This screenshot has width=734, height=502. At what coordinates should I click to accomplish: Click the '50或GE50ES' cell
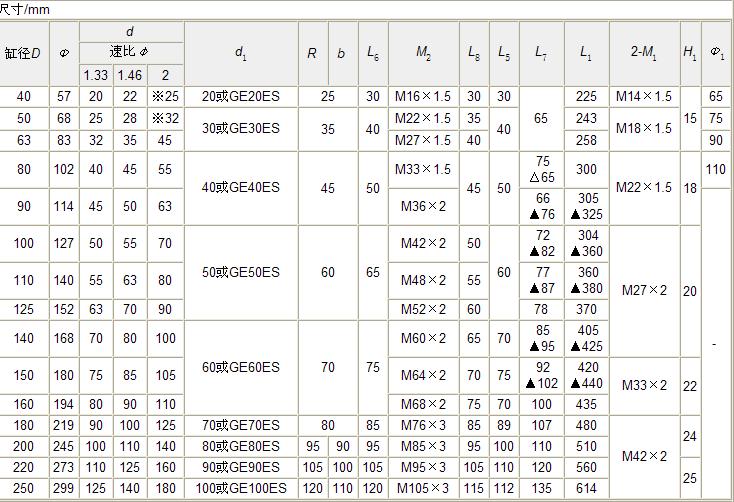(x=241, y=273)
